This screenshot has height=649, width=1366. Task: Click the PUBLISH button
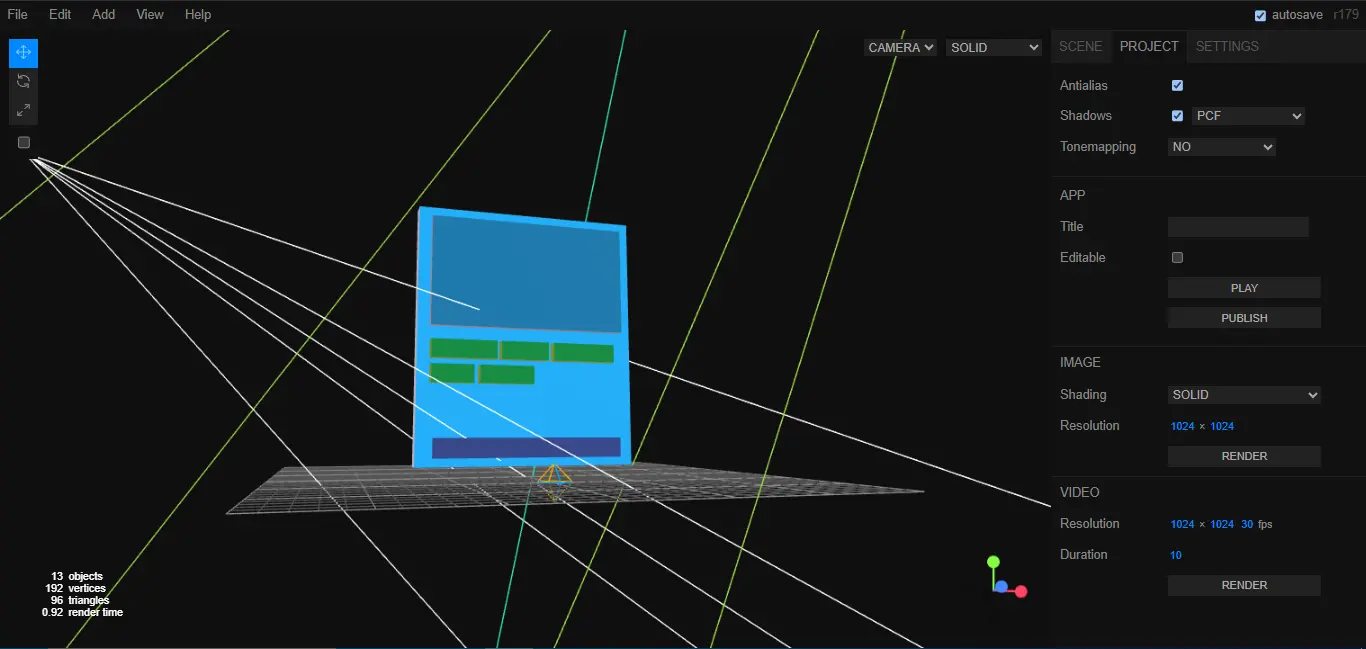(1244, 317)
